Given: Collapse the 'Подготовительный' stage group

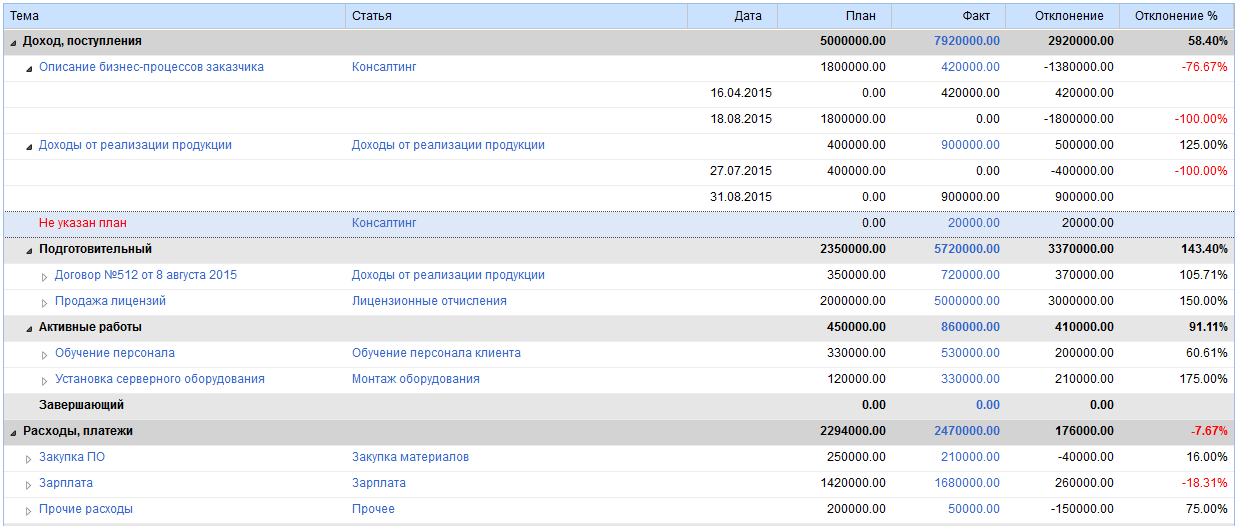Looking at the screenshot, I should [29, 250].
